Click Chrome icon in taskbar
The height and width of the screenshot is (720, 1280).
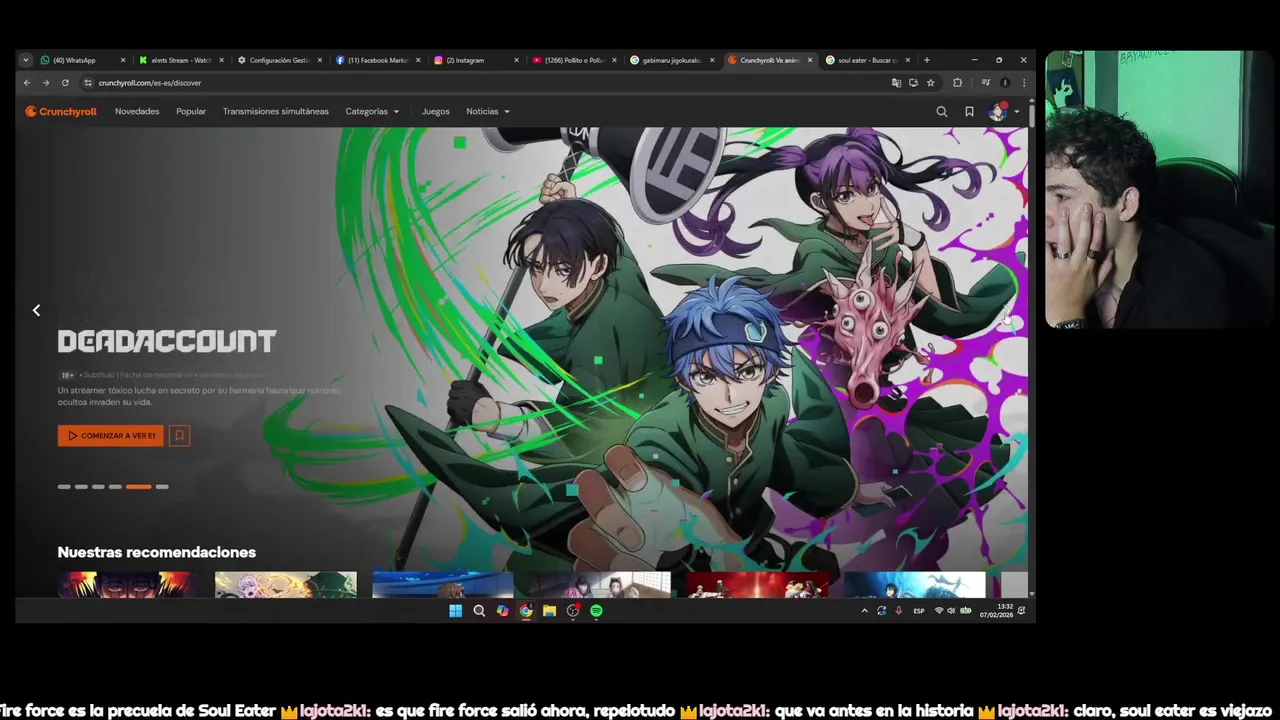pyautogui.click(x=526, y=611)
